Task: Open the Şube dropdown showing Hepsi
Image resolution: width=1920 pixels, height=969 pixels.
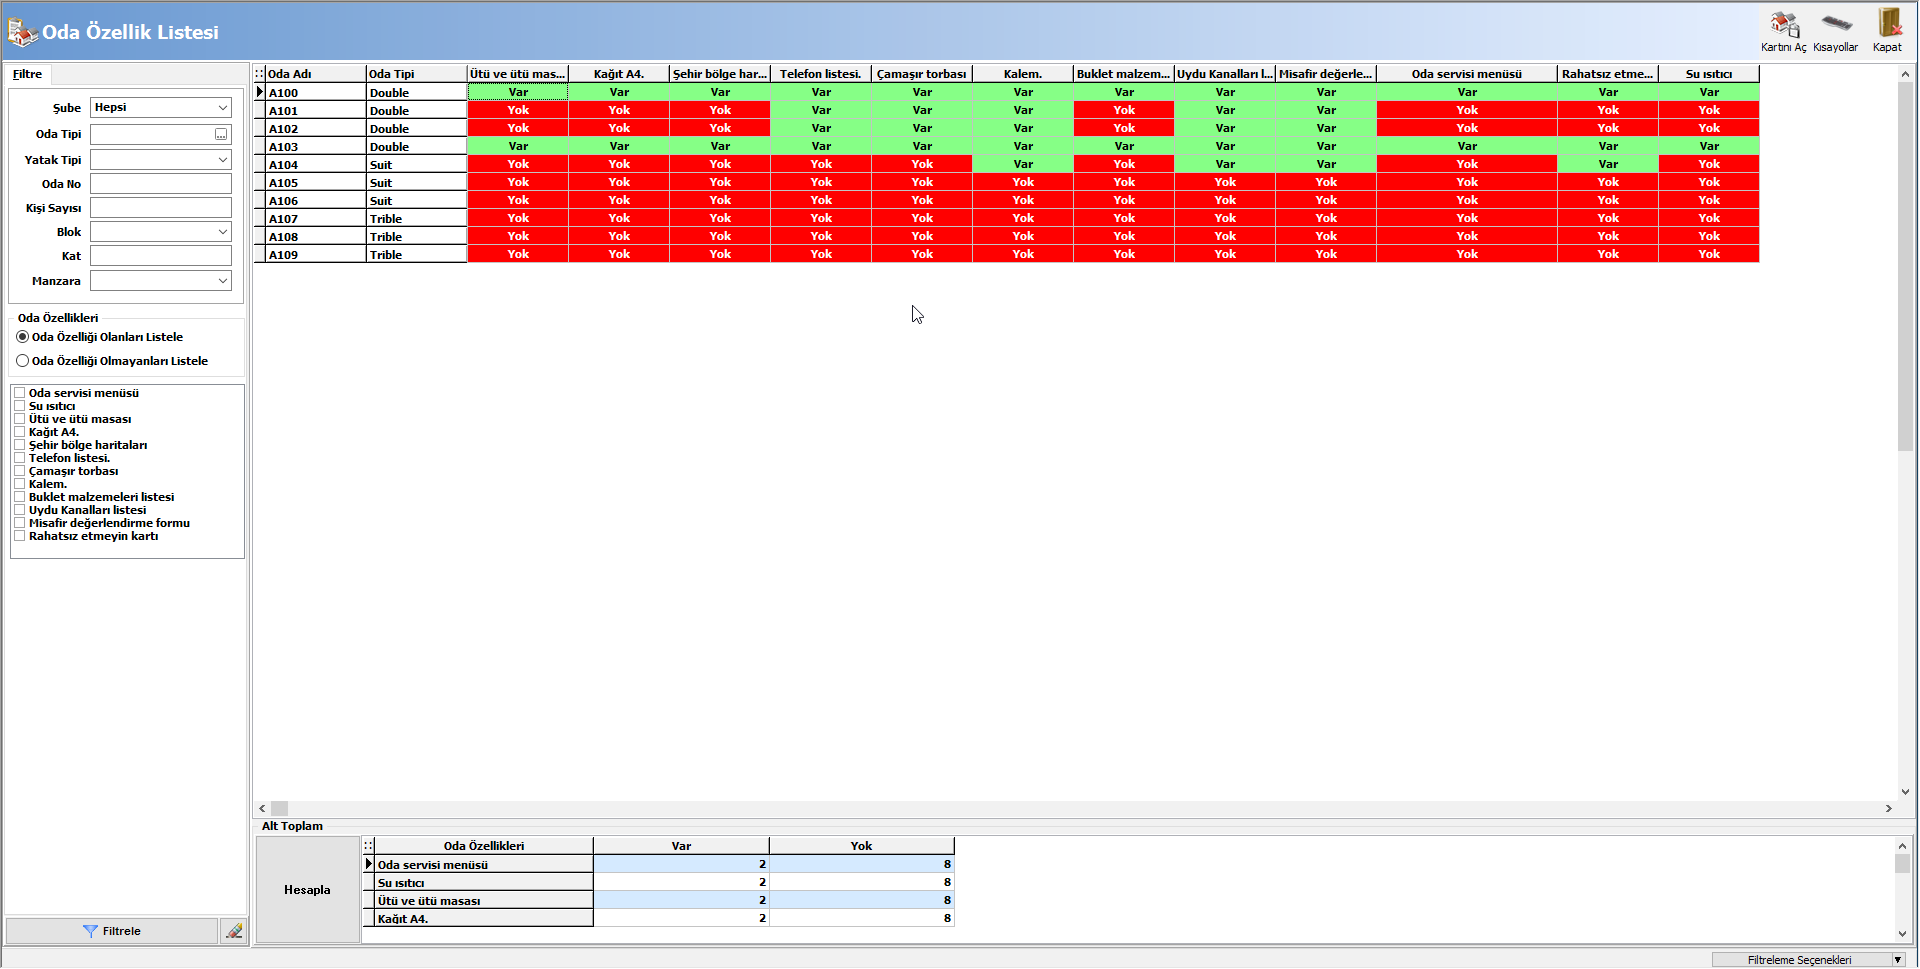Action: (x=161, y=107)
